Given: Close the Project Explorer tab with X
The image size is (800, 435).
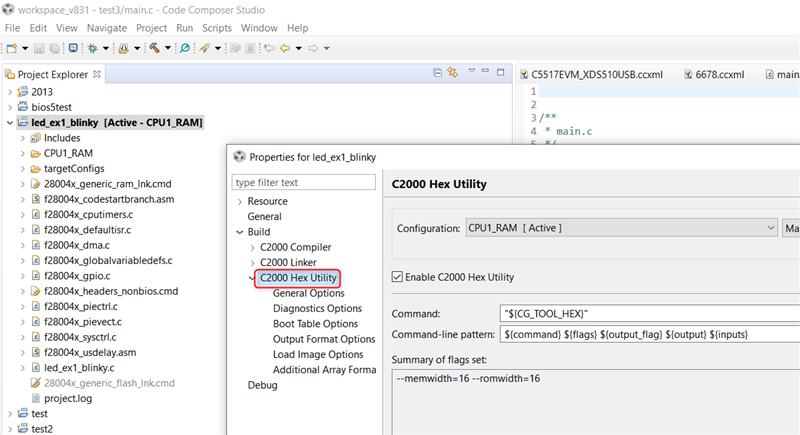Looking at the screenshot, I should [96, 74].
